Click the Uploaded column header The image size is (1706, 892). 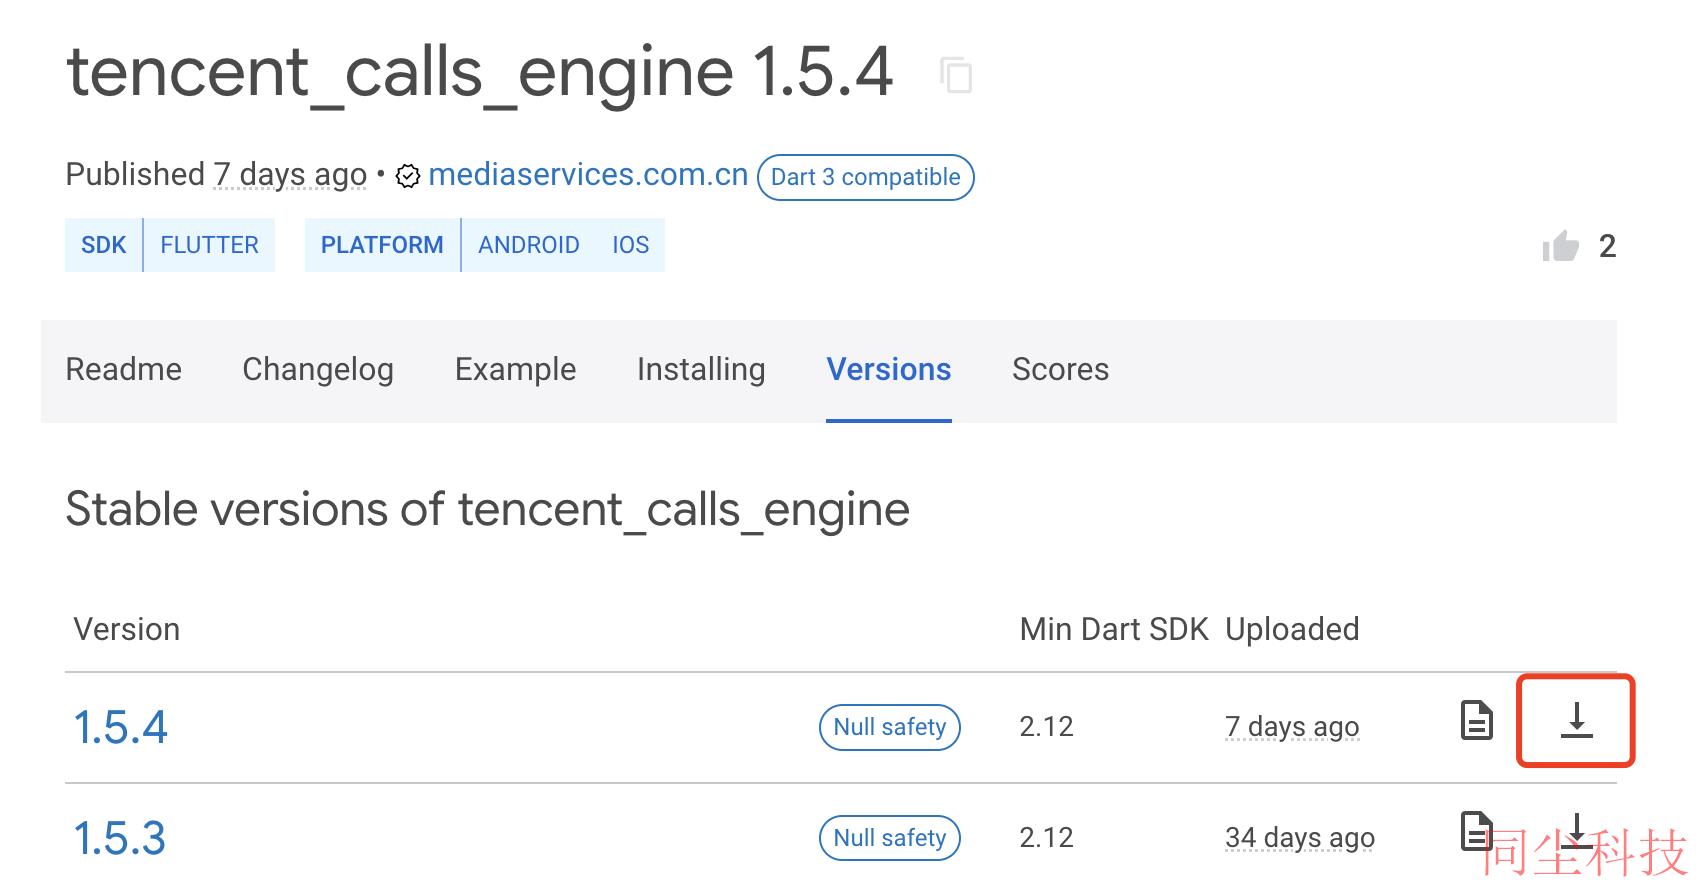click(1292, 630)
